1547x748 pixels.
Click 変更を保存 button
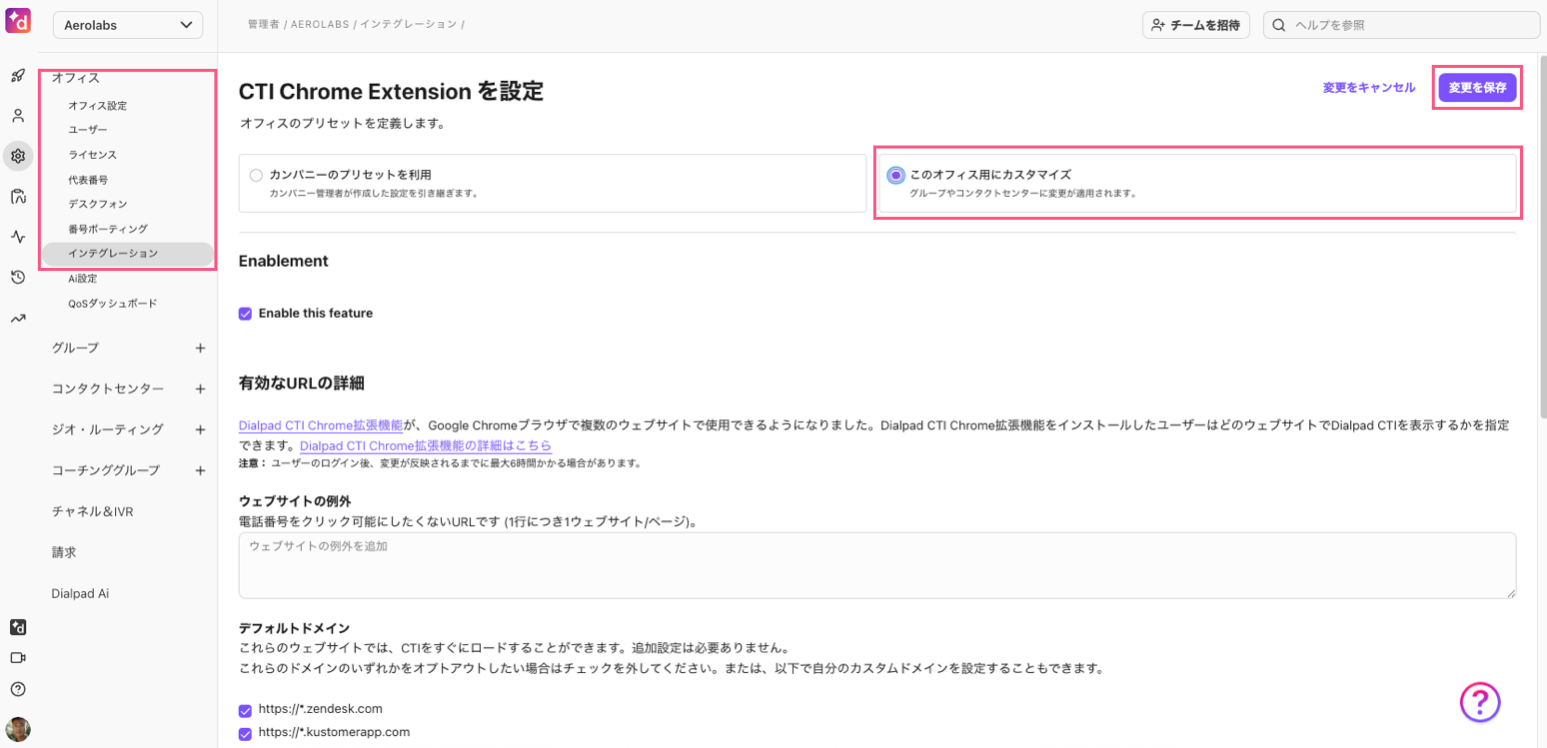click(1478, 88)
